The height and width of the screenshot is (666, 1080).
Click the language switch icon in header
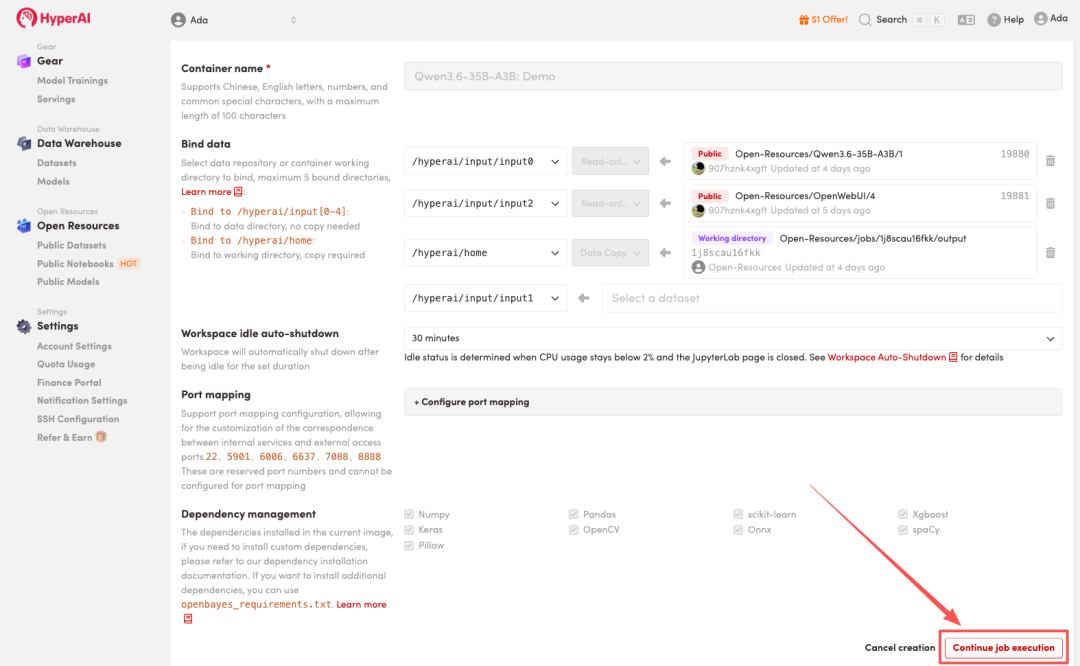pos(965,20)
